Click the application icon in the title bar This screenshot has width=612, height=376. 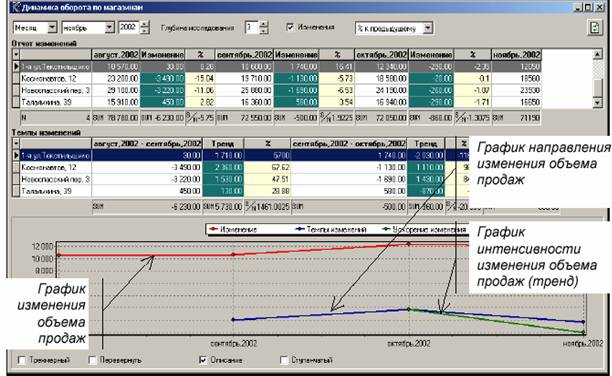click(15, 7)
